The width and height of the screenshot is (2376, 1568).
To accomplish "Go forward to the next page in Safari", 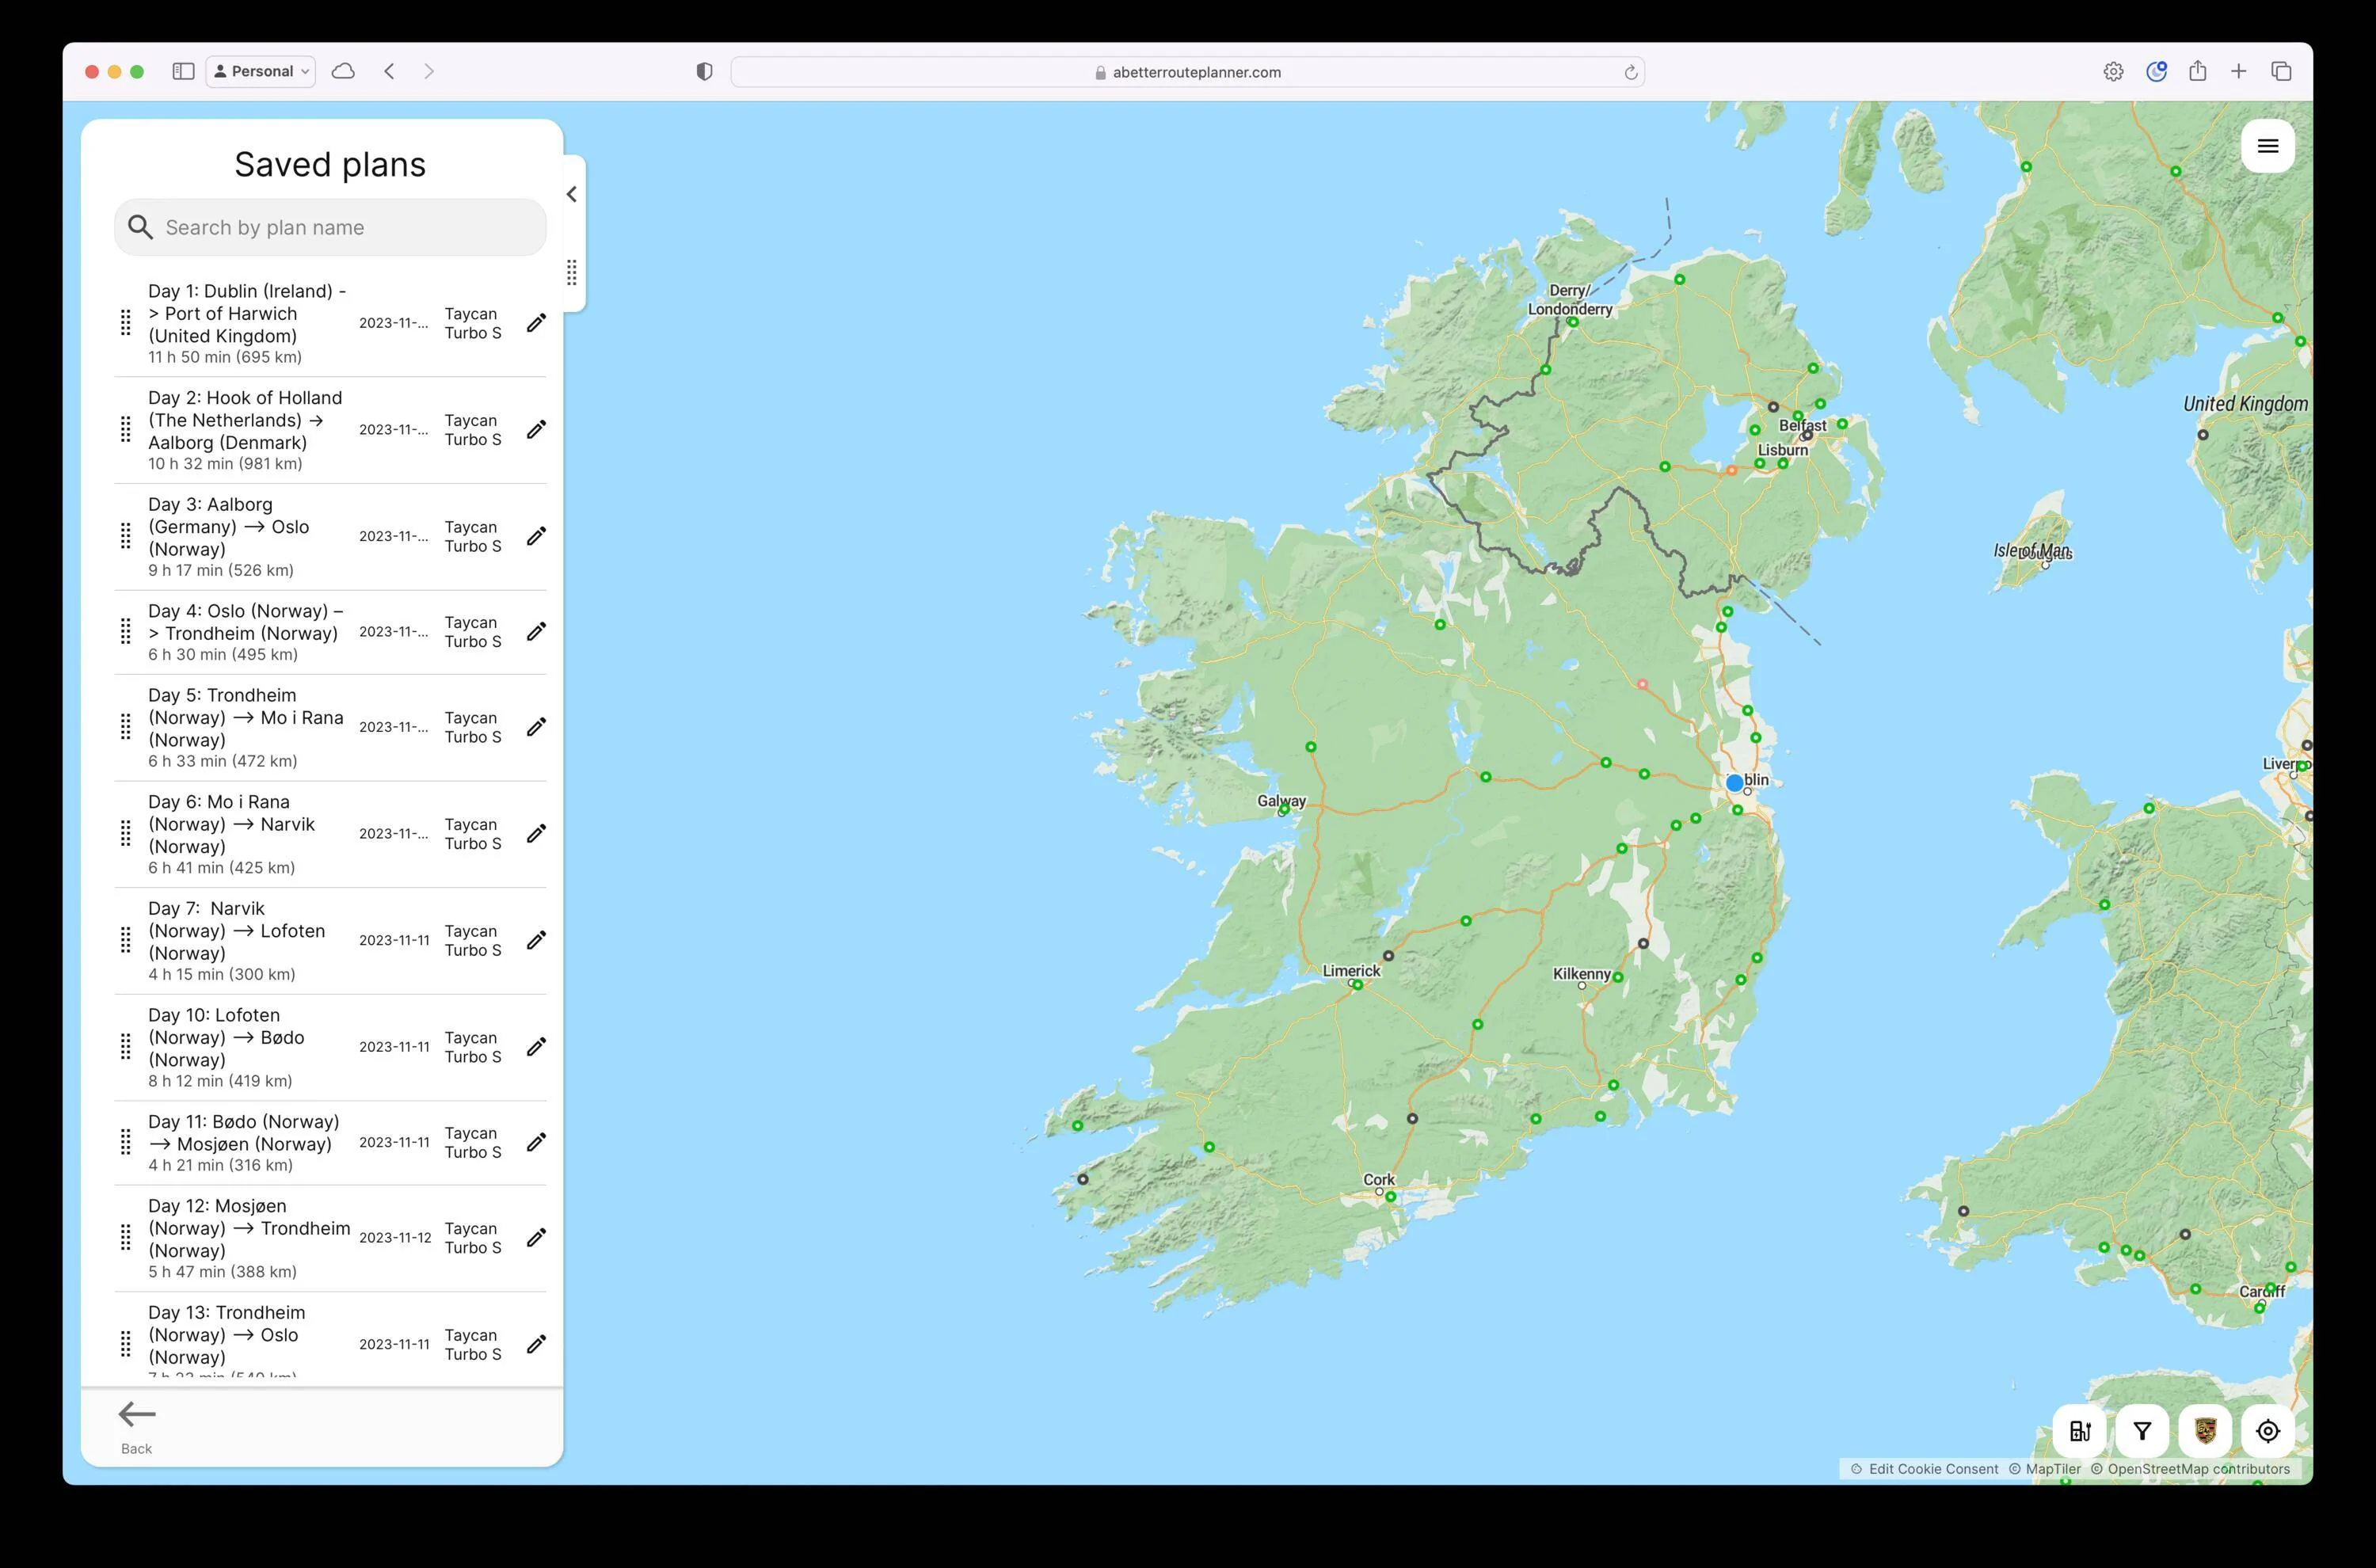I will pos(429,71).
